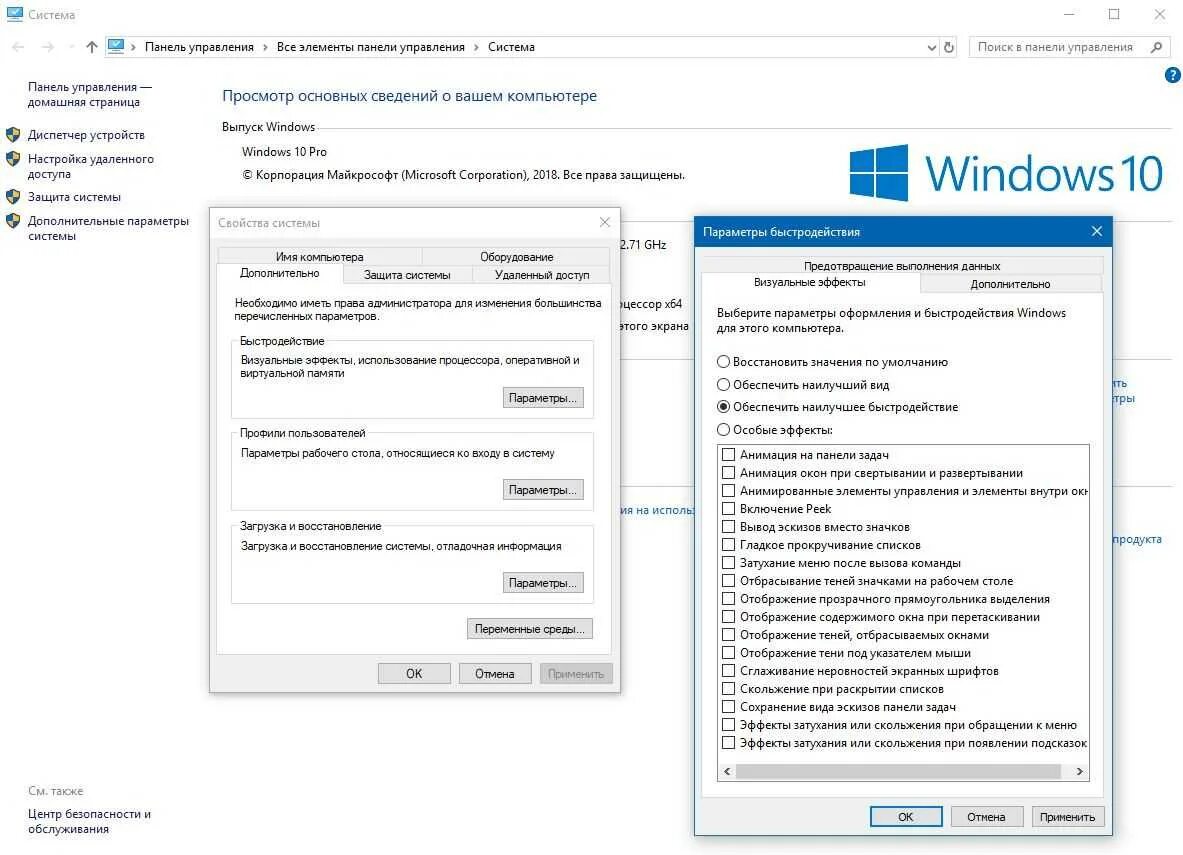This screenshot has height=855, width=1183.
Task: Choose the Особые эффекты radio button
Action: tap(724, 429)
